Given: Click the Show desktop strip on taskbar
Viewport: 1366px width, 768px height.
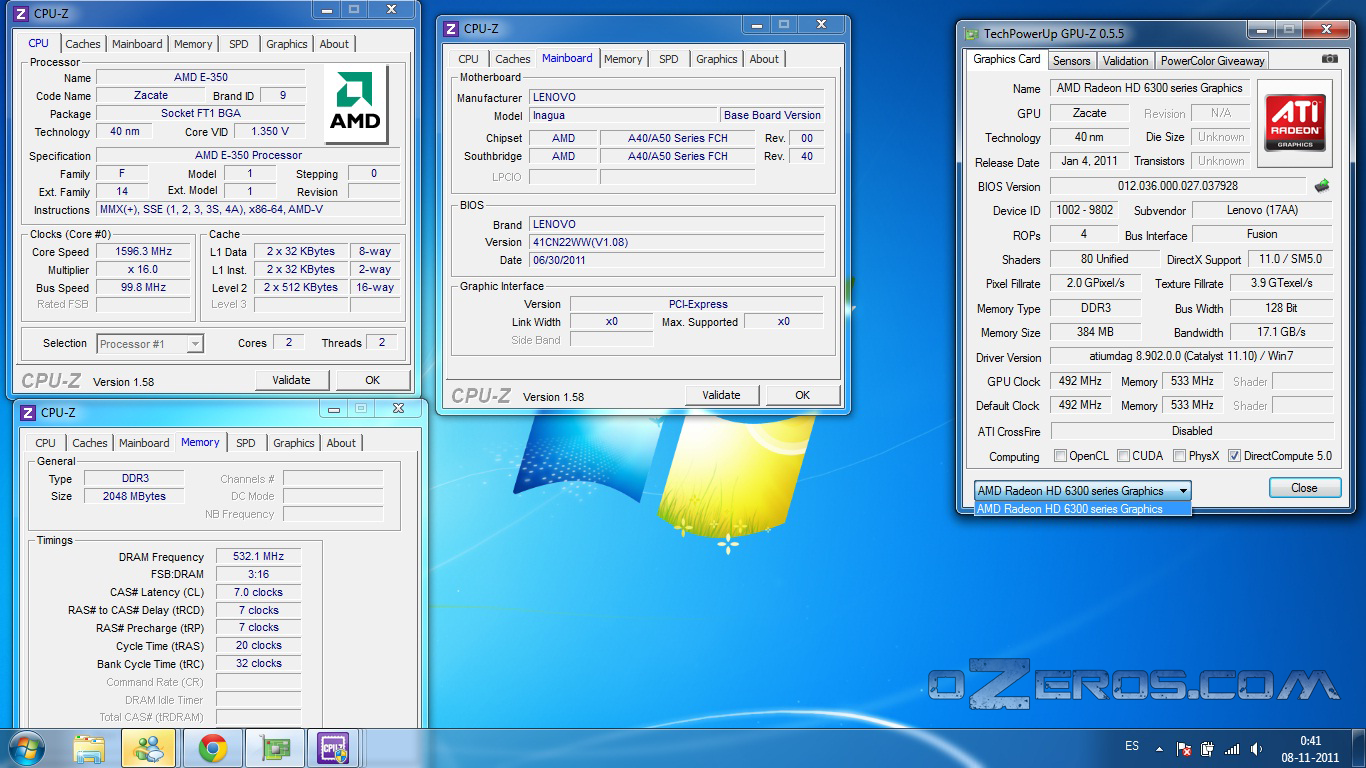Looking at the screenshot, I should (1358, 748).
